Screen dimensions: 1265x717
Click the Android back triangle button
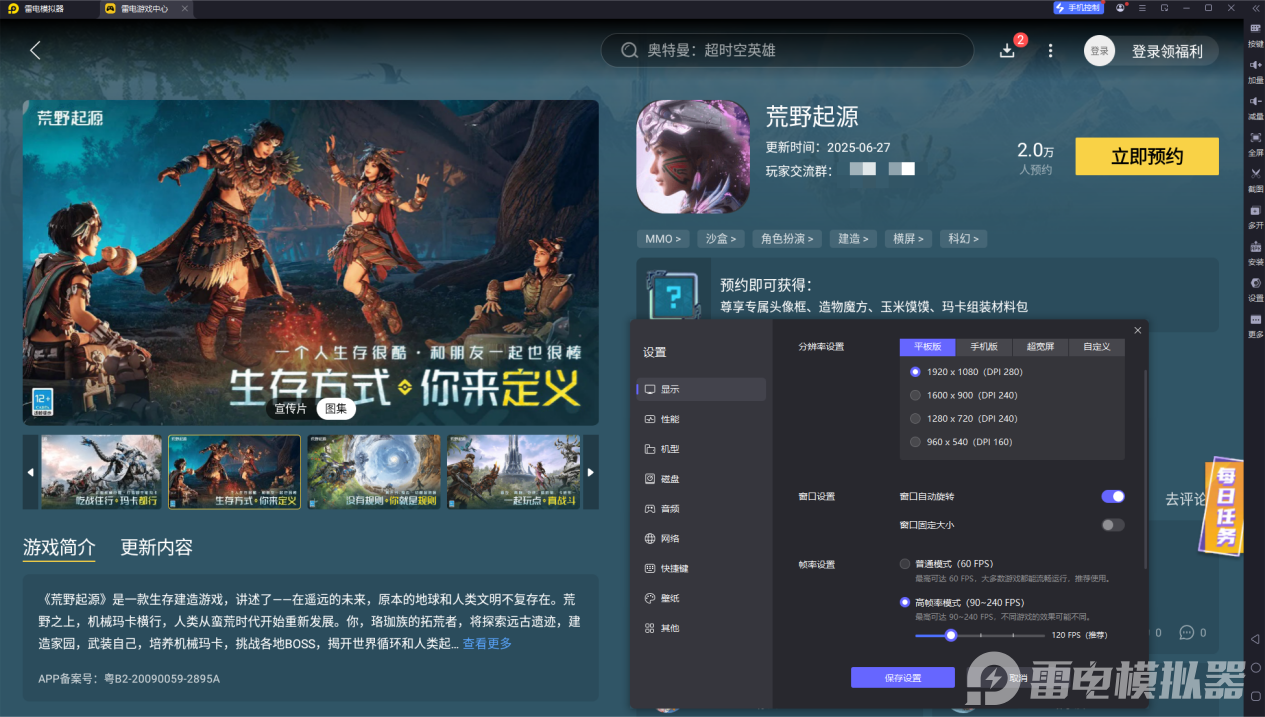(x=1255, y=639)
